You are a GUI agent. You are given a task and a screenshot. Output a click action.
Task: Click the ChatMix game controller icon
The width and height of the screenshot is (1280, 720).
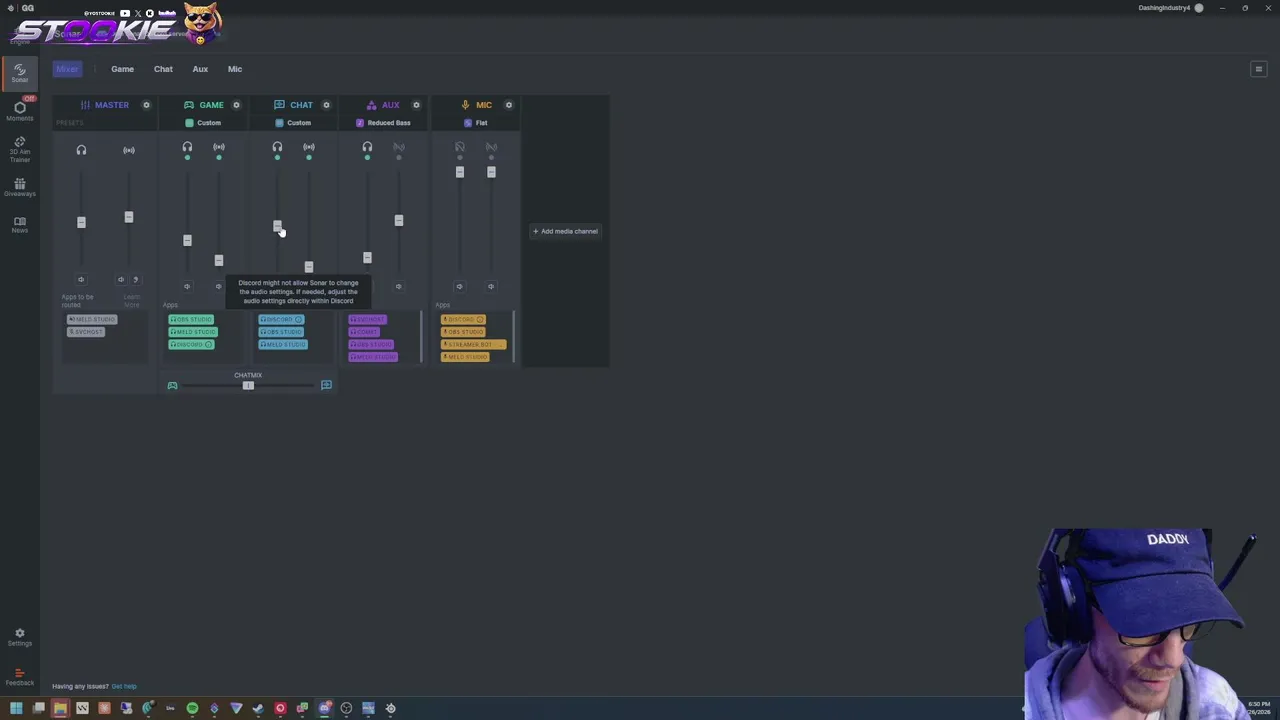point(172,385)
